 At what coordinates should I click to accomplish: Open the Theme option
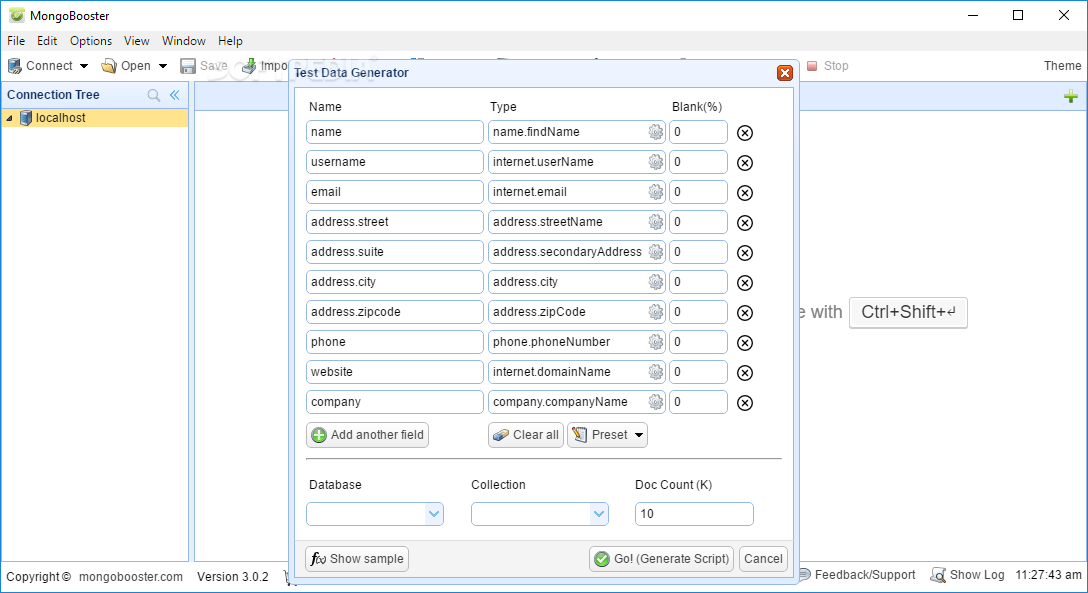coord(1062,66)
